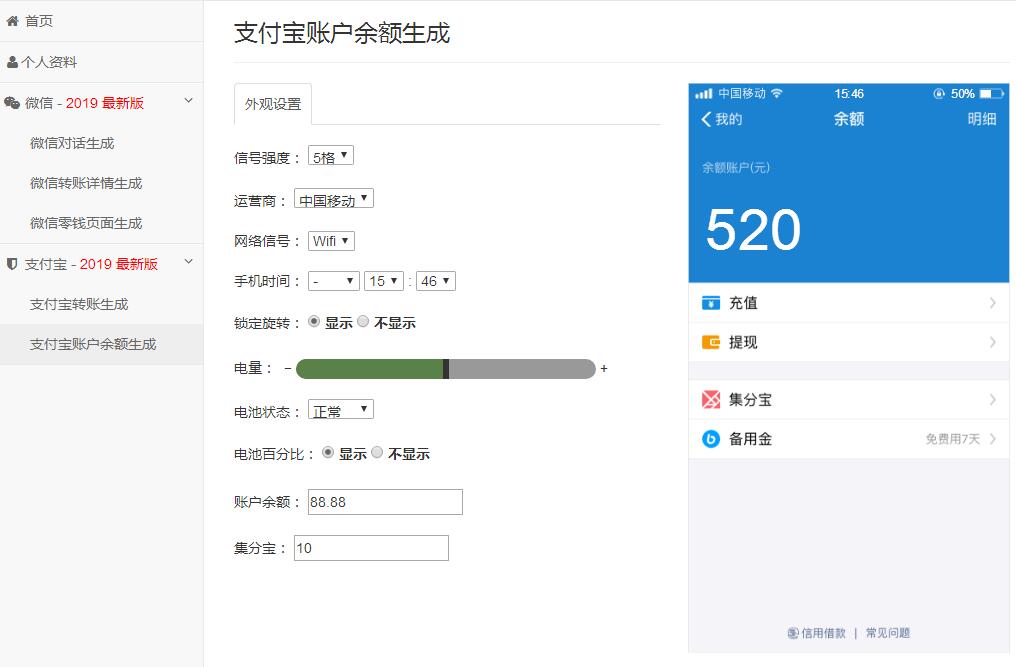Click the Wifi icon in preview status bar
The image size is (1016, 667).
coord(777,93)
